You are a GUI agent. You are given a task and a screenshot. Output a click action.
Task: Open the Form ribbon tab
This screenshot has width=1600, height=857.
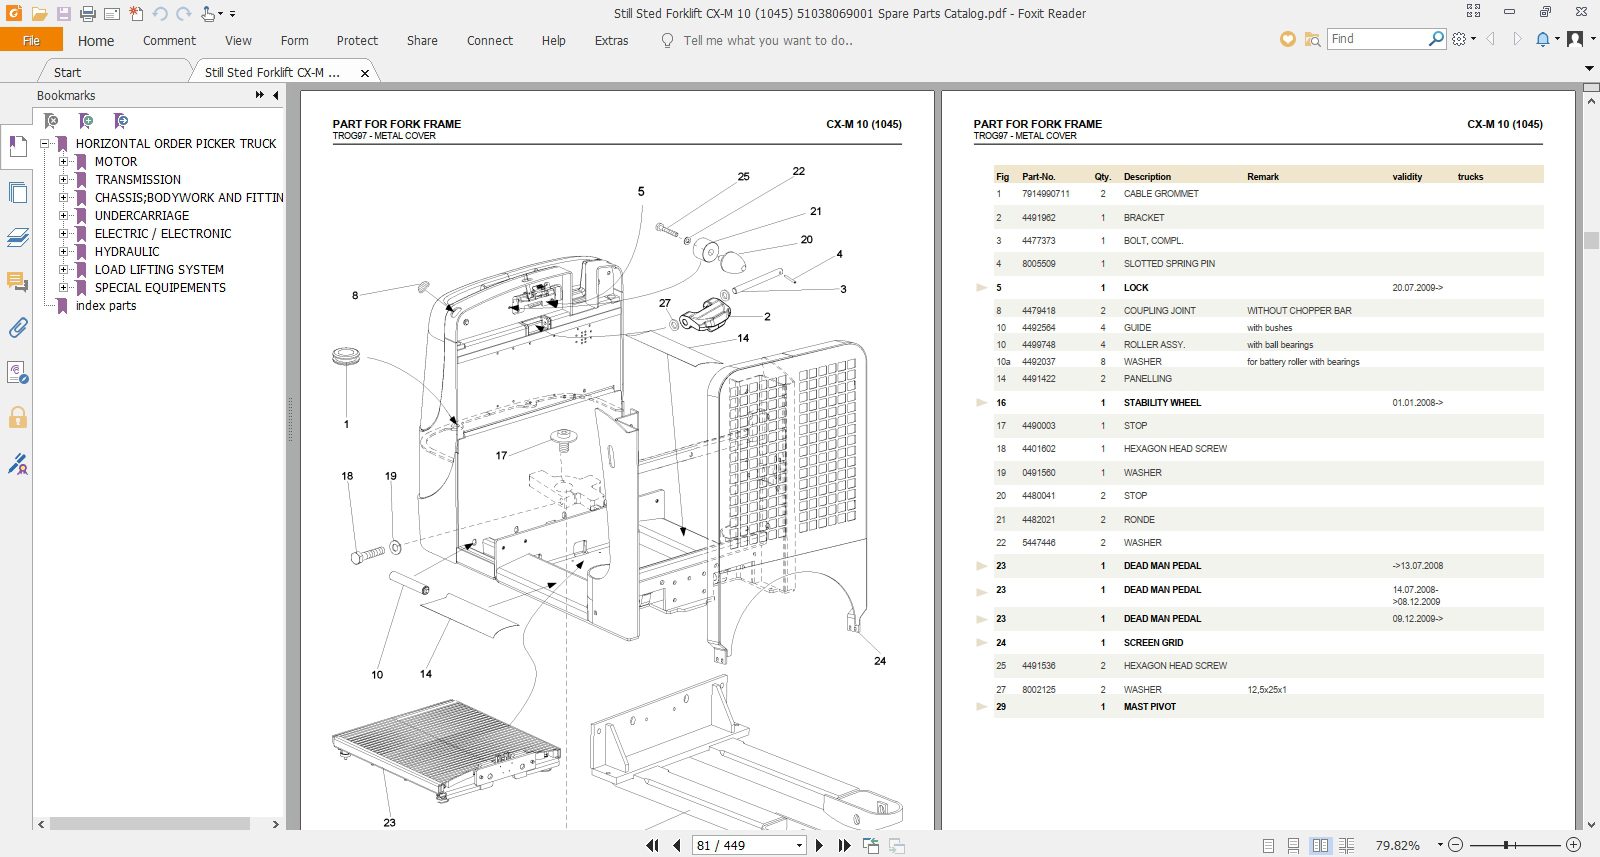click(294, 41)
